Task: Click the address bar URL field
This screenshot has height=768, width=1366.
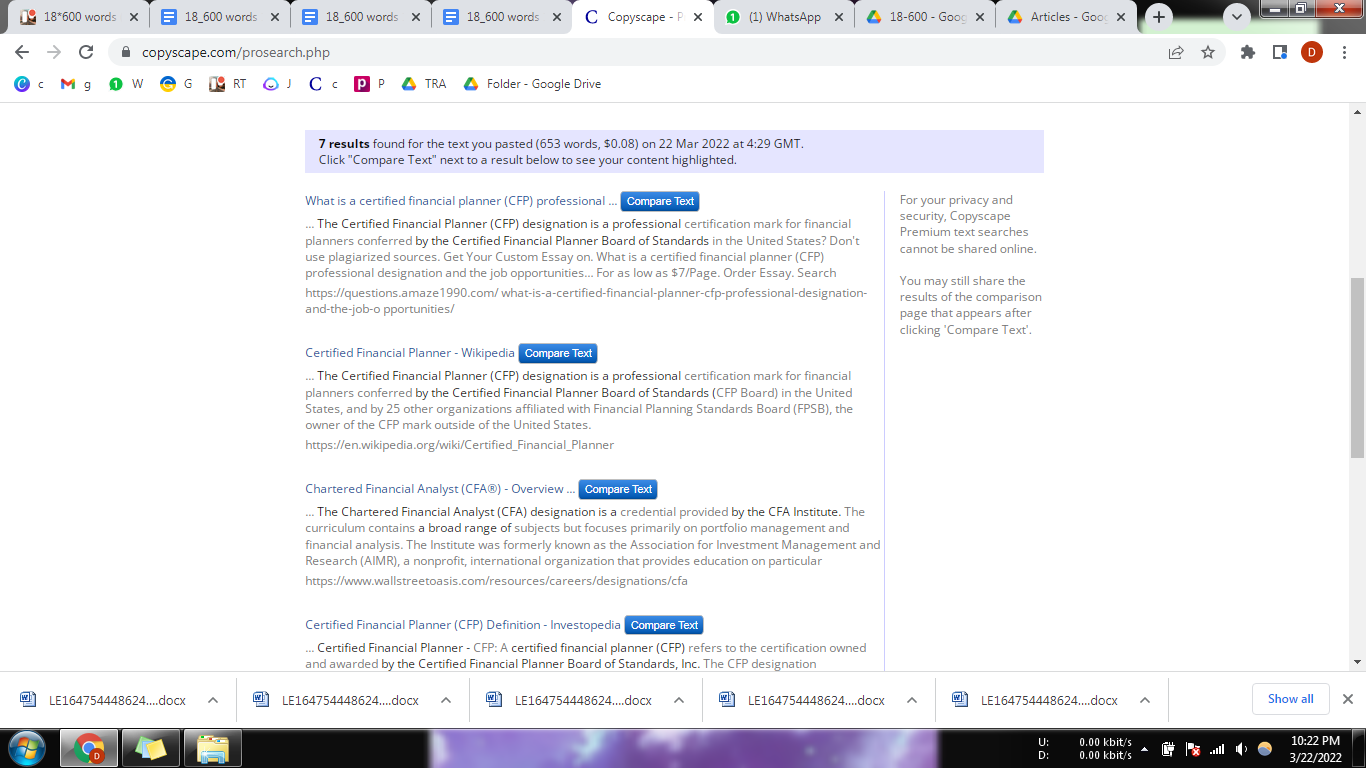Action: pyautogui.click(x=640, y=52)
